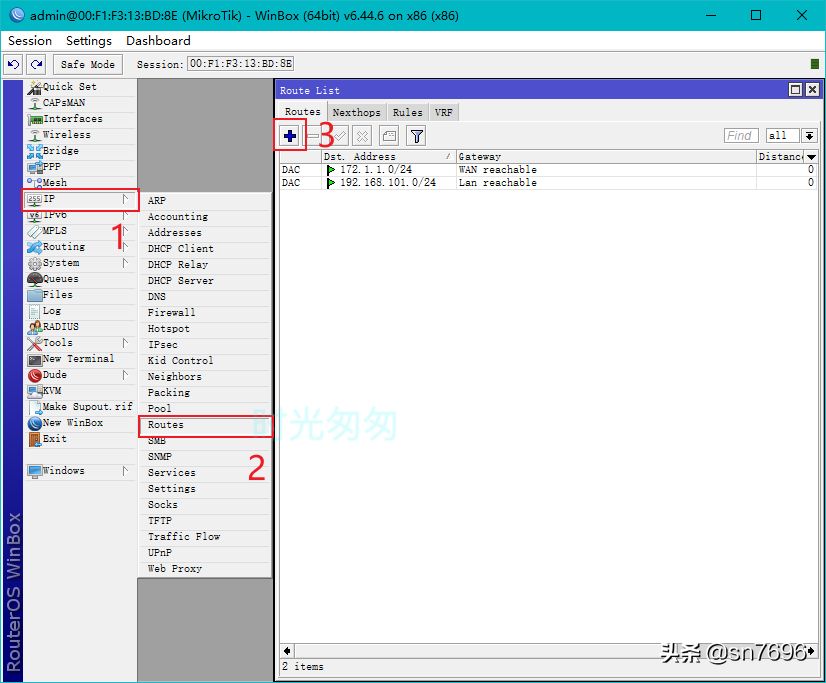Click the remove route minus icon

coord(313,136)
